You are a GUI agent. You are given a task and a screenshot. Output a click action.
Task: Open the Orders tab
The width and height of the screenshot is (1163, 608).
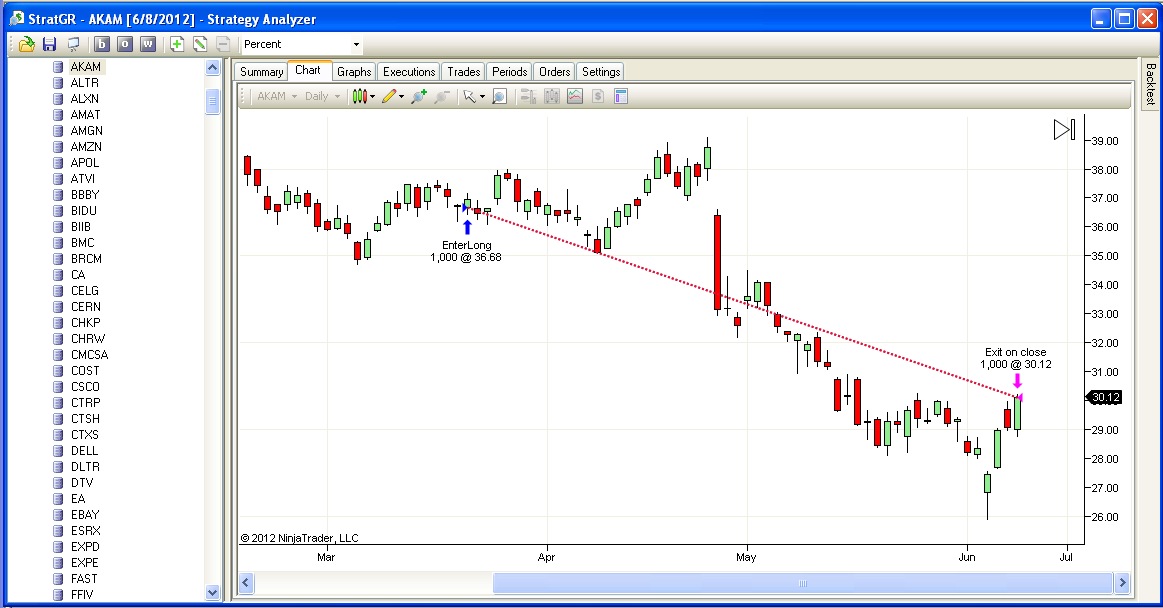click(555, 72)
